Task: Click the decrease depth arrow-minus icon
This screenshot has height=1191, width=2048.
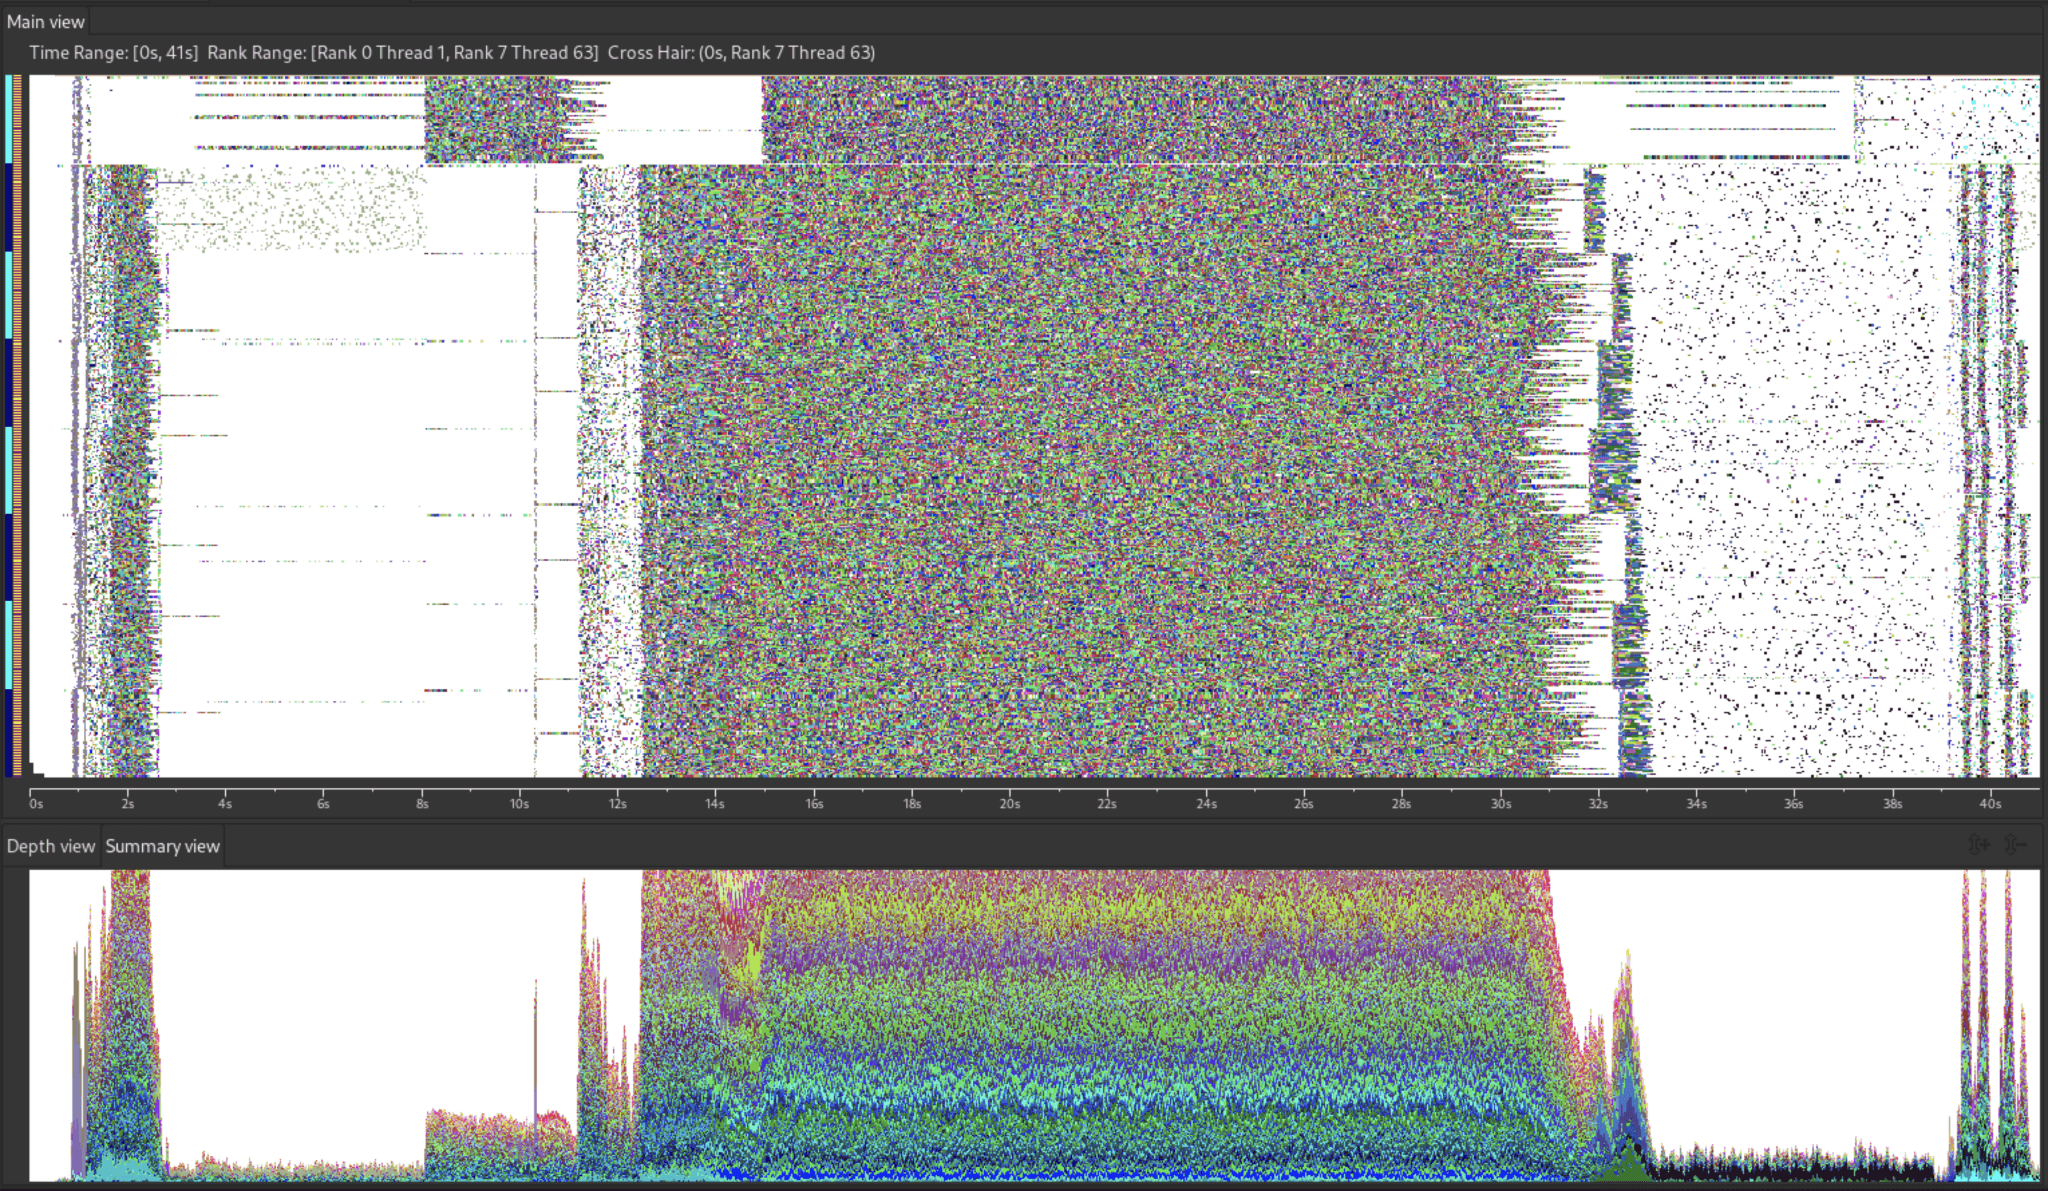Action: point(2015,845)
